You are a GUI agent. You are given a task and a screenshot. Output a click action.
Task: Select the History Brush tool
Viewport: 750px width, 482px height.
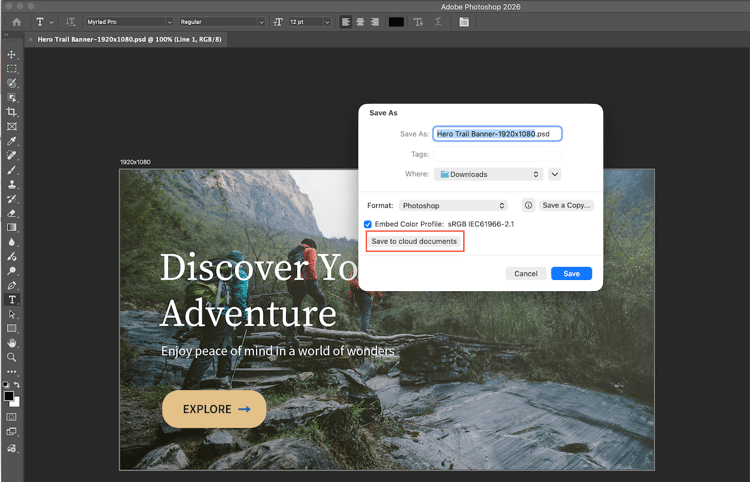pos(11,199)
